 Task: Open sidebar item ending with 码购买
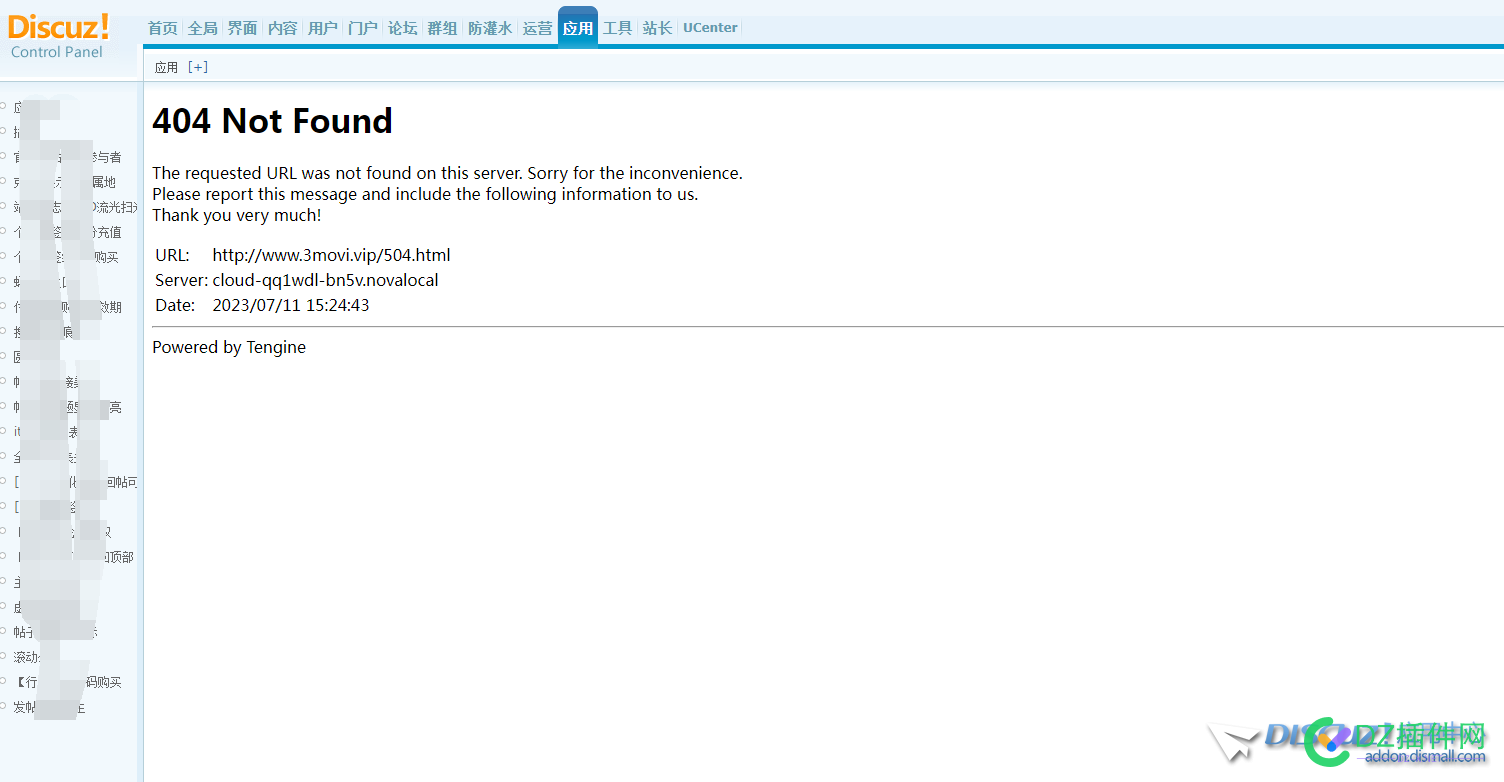pyautogui.click(x=68, y=682)
